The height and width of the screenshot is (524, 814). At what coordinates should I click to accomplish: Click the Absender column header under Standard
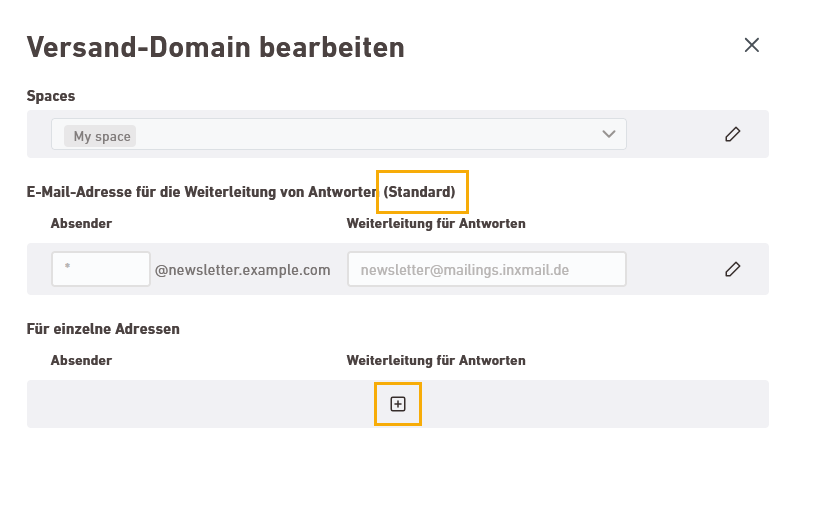coord(81,223)
